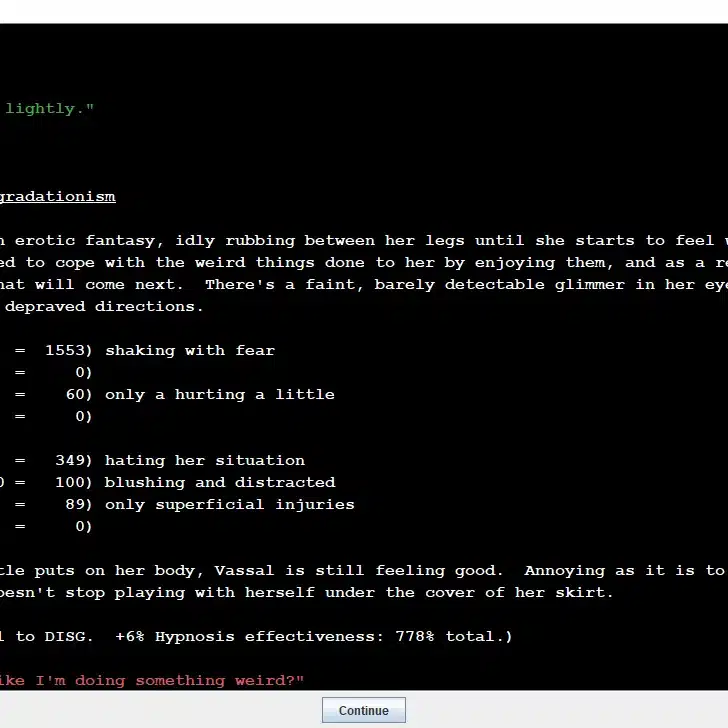728x728 pixels.
Task: Click the '0)' value below the fear stat
Action: (83, 373)
